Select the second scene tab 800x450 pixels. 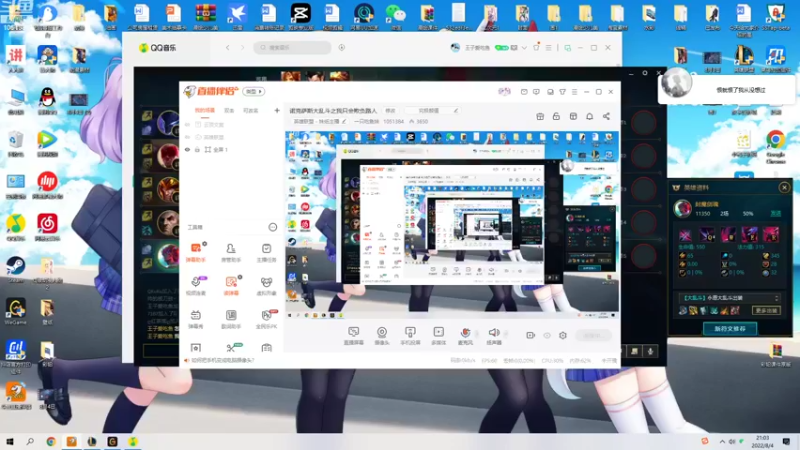(x=229, y=110)
